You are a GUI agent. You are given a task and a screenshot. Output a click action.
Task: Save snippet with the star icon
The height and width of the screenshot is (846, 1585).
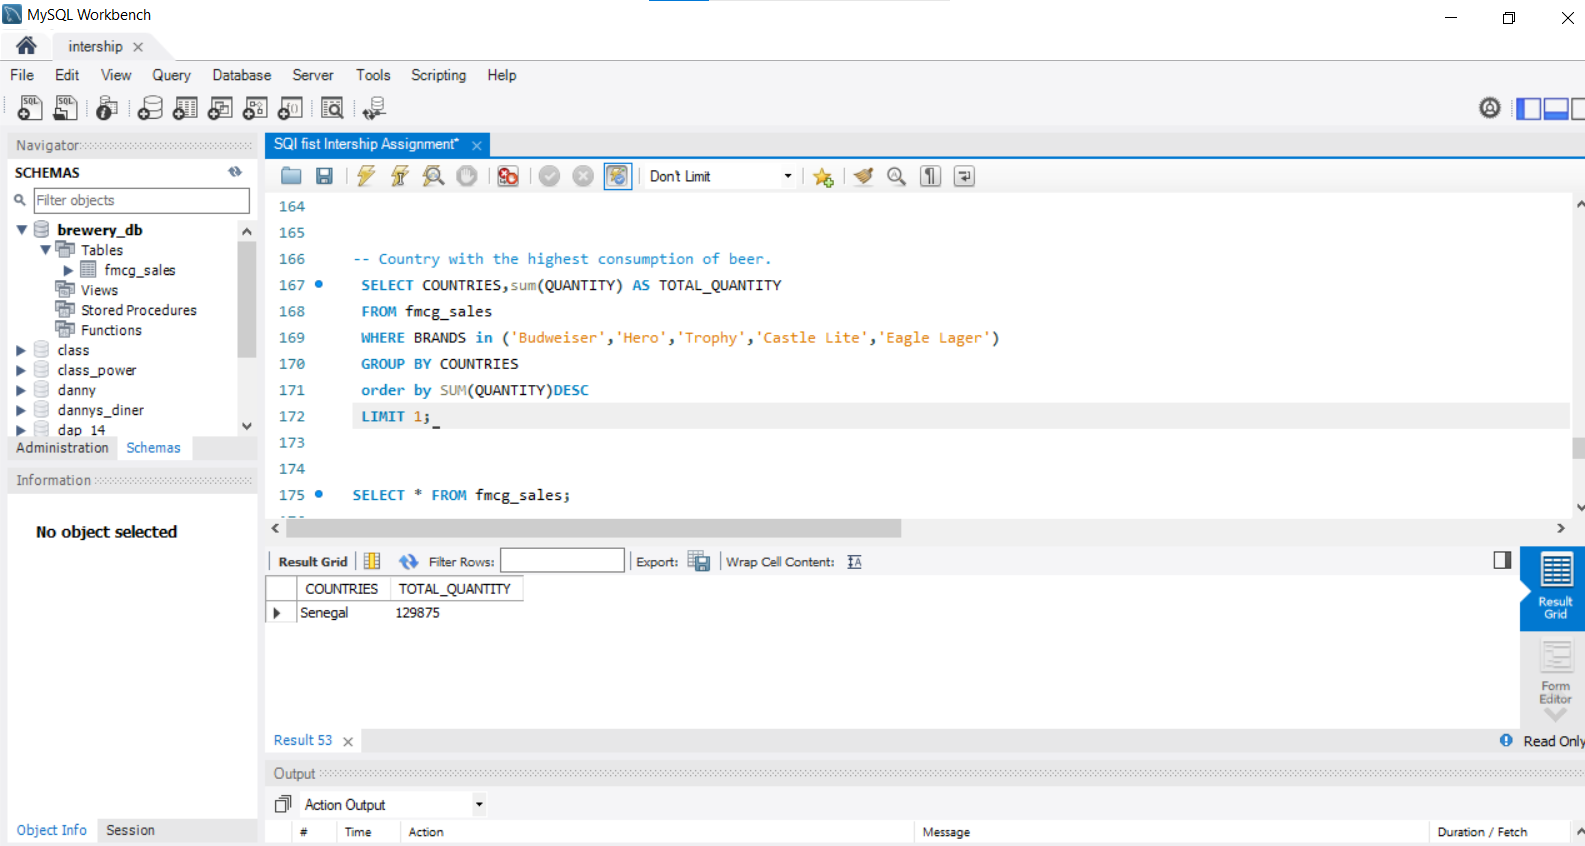click(823, 177)
